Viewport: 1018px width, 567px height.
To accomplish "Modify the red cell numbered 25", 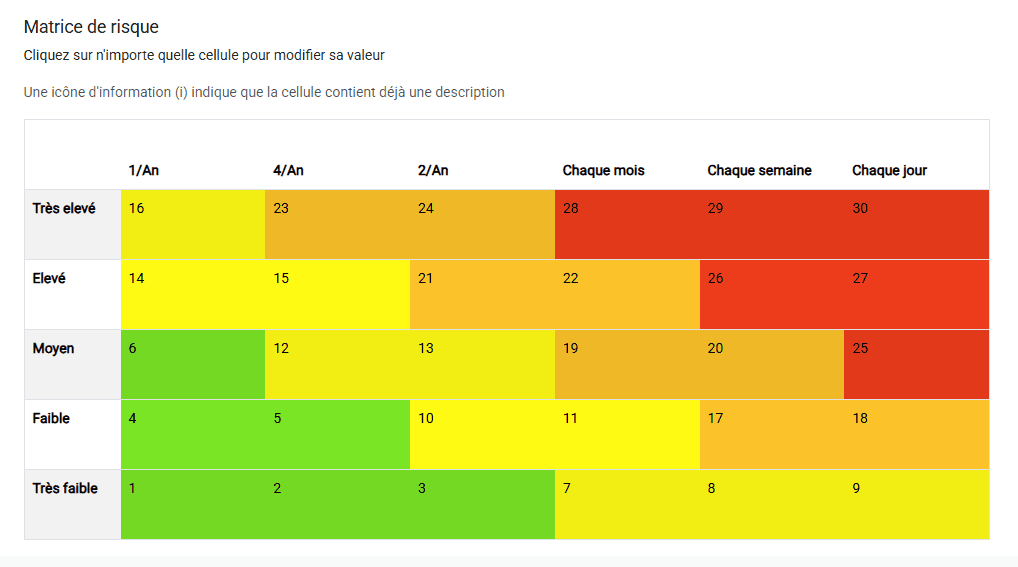I will point(916,364).
